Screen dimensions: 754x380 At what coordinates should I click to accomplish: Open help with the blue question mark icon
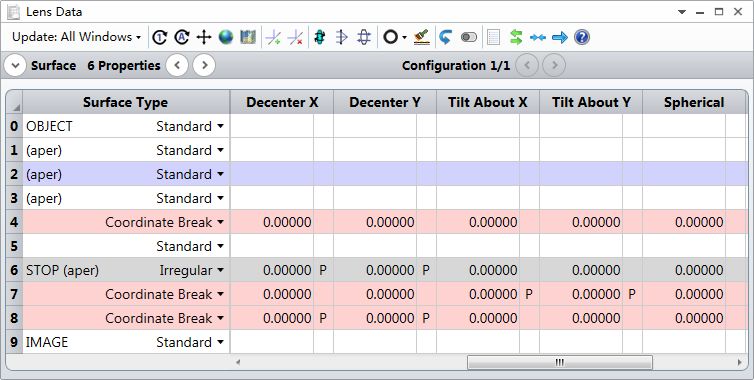coord(582,37)
